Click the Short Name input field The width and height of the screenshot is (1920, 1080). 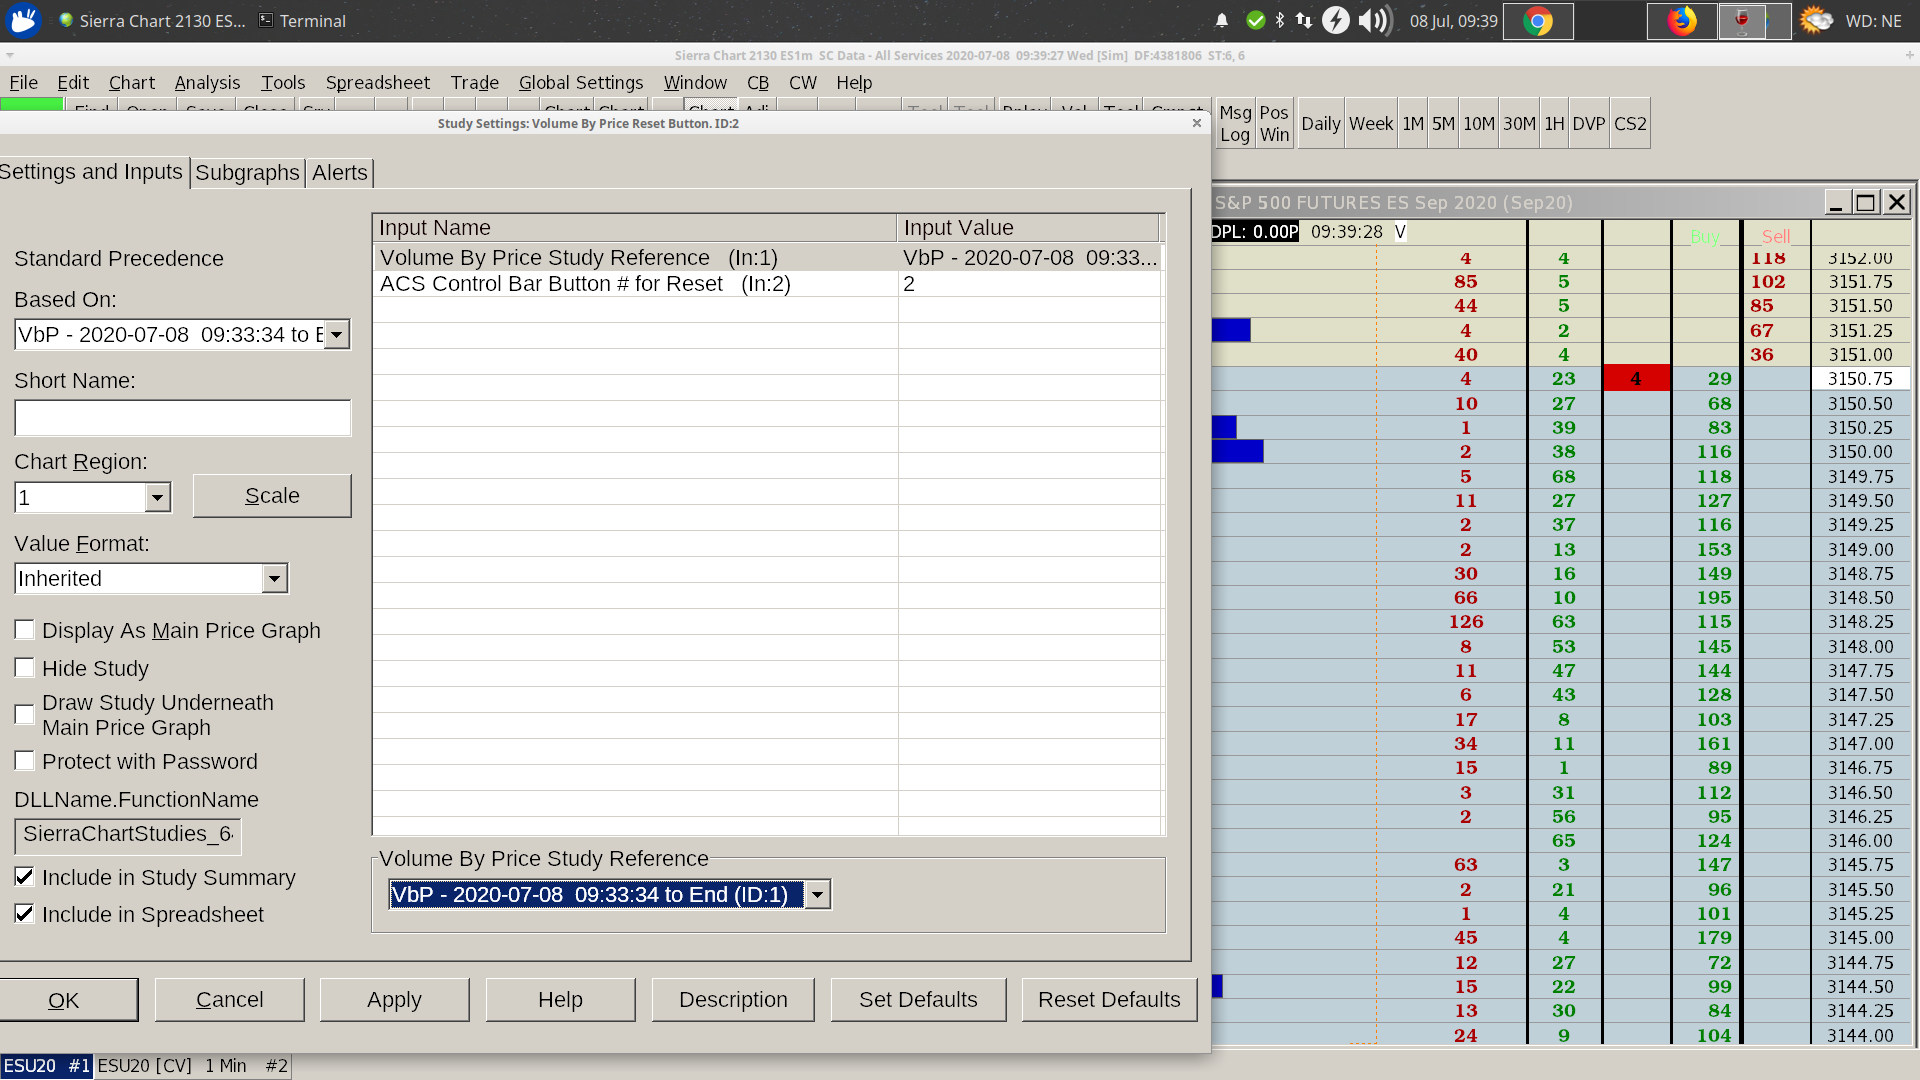pyautogui.click(x=182, y=418)
